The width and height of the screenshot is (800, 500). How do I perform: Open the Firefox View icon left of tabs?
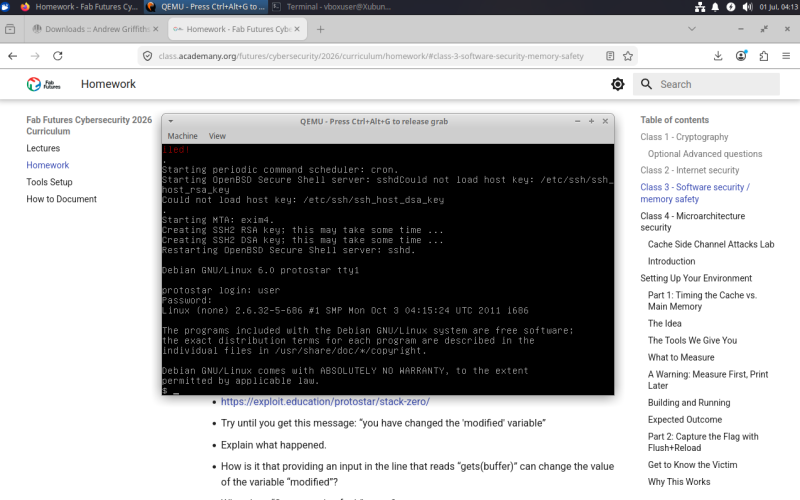click(10, 29)
